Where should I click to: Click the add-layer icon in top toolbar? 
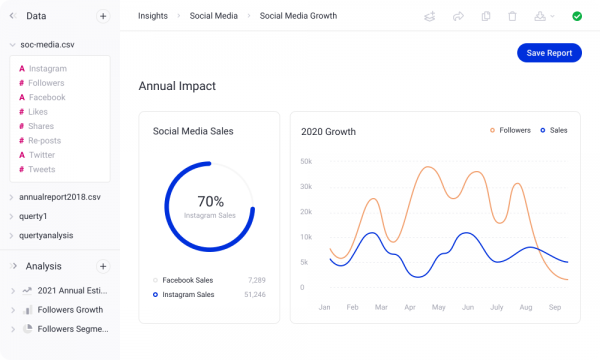click(x=430, y=16)
